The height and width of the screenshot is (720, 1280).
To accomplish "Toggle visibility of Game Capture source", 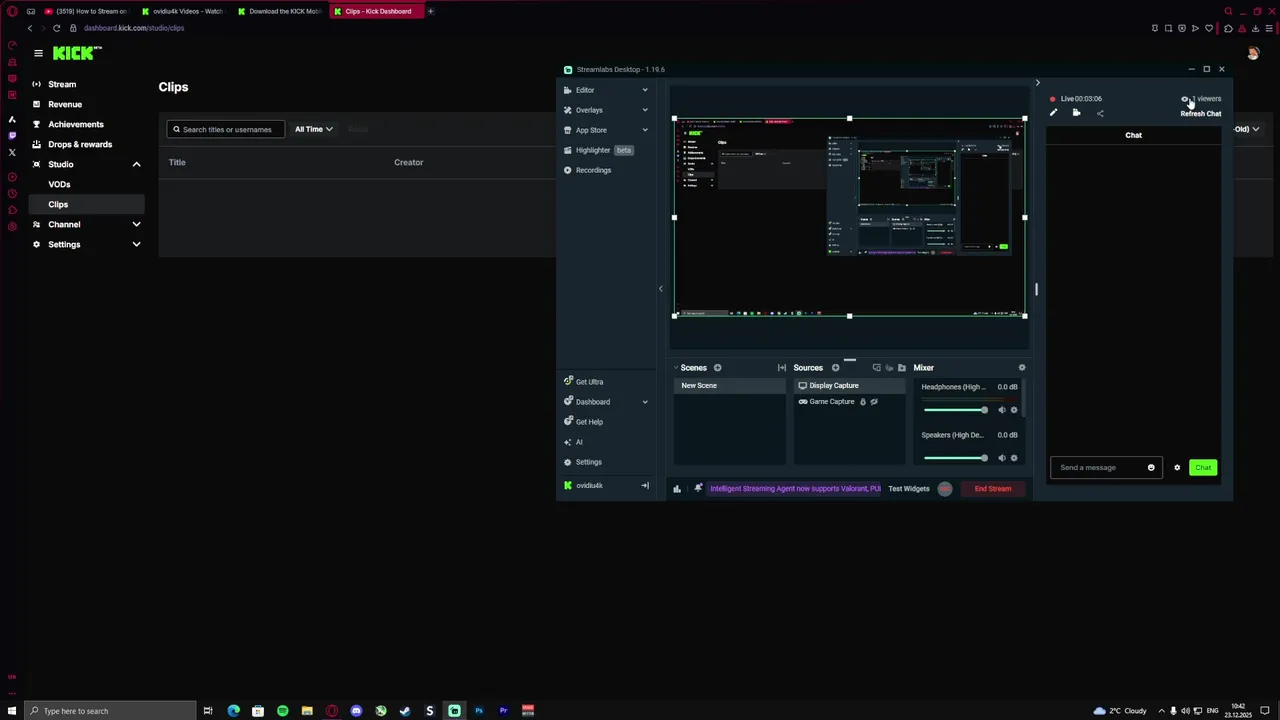I will point(874,402).
